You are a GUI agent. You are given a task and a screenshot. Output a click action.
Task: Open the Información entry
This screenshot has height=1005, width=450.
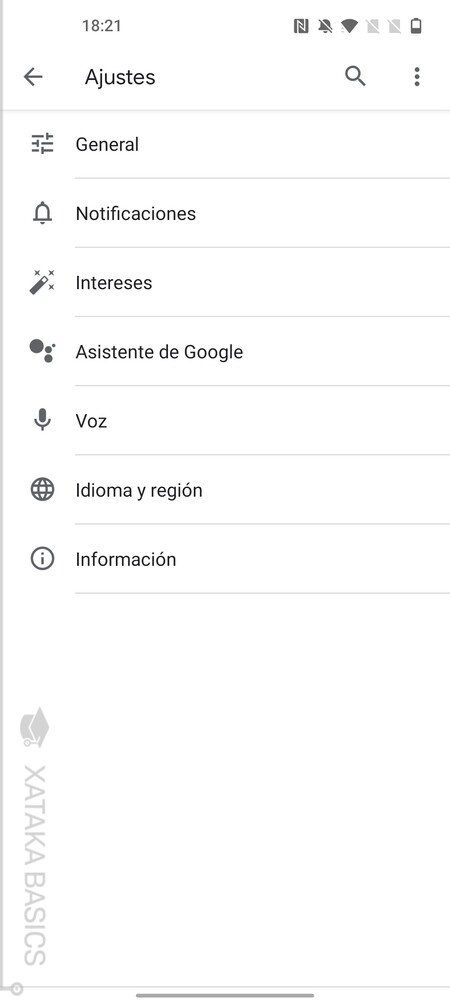(225, 559)
